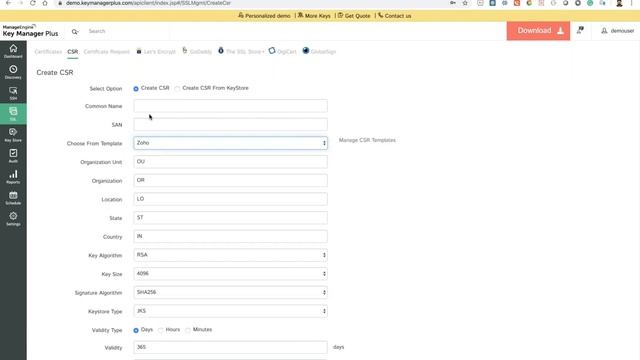Click the browser reload icon
Image resolution: width=640 pixels, height=360 pixels.
tap(33, 3)
